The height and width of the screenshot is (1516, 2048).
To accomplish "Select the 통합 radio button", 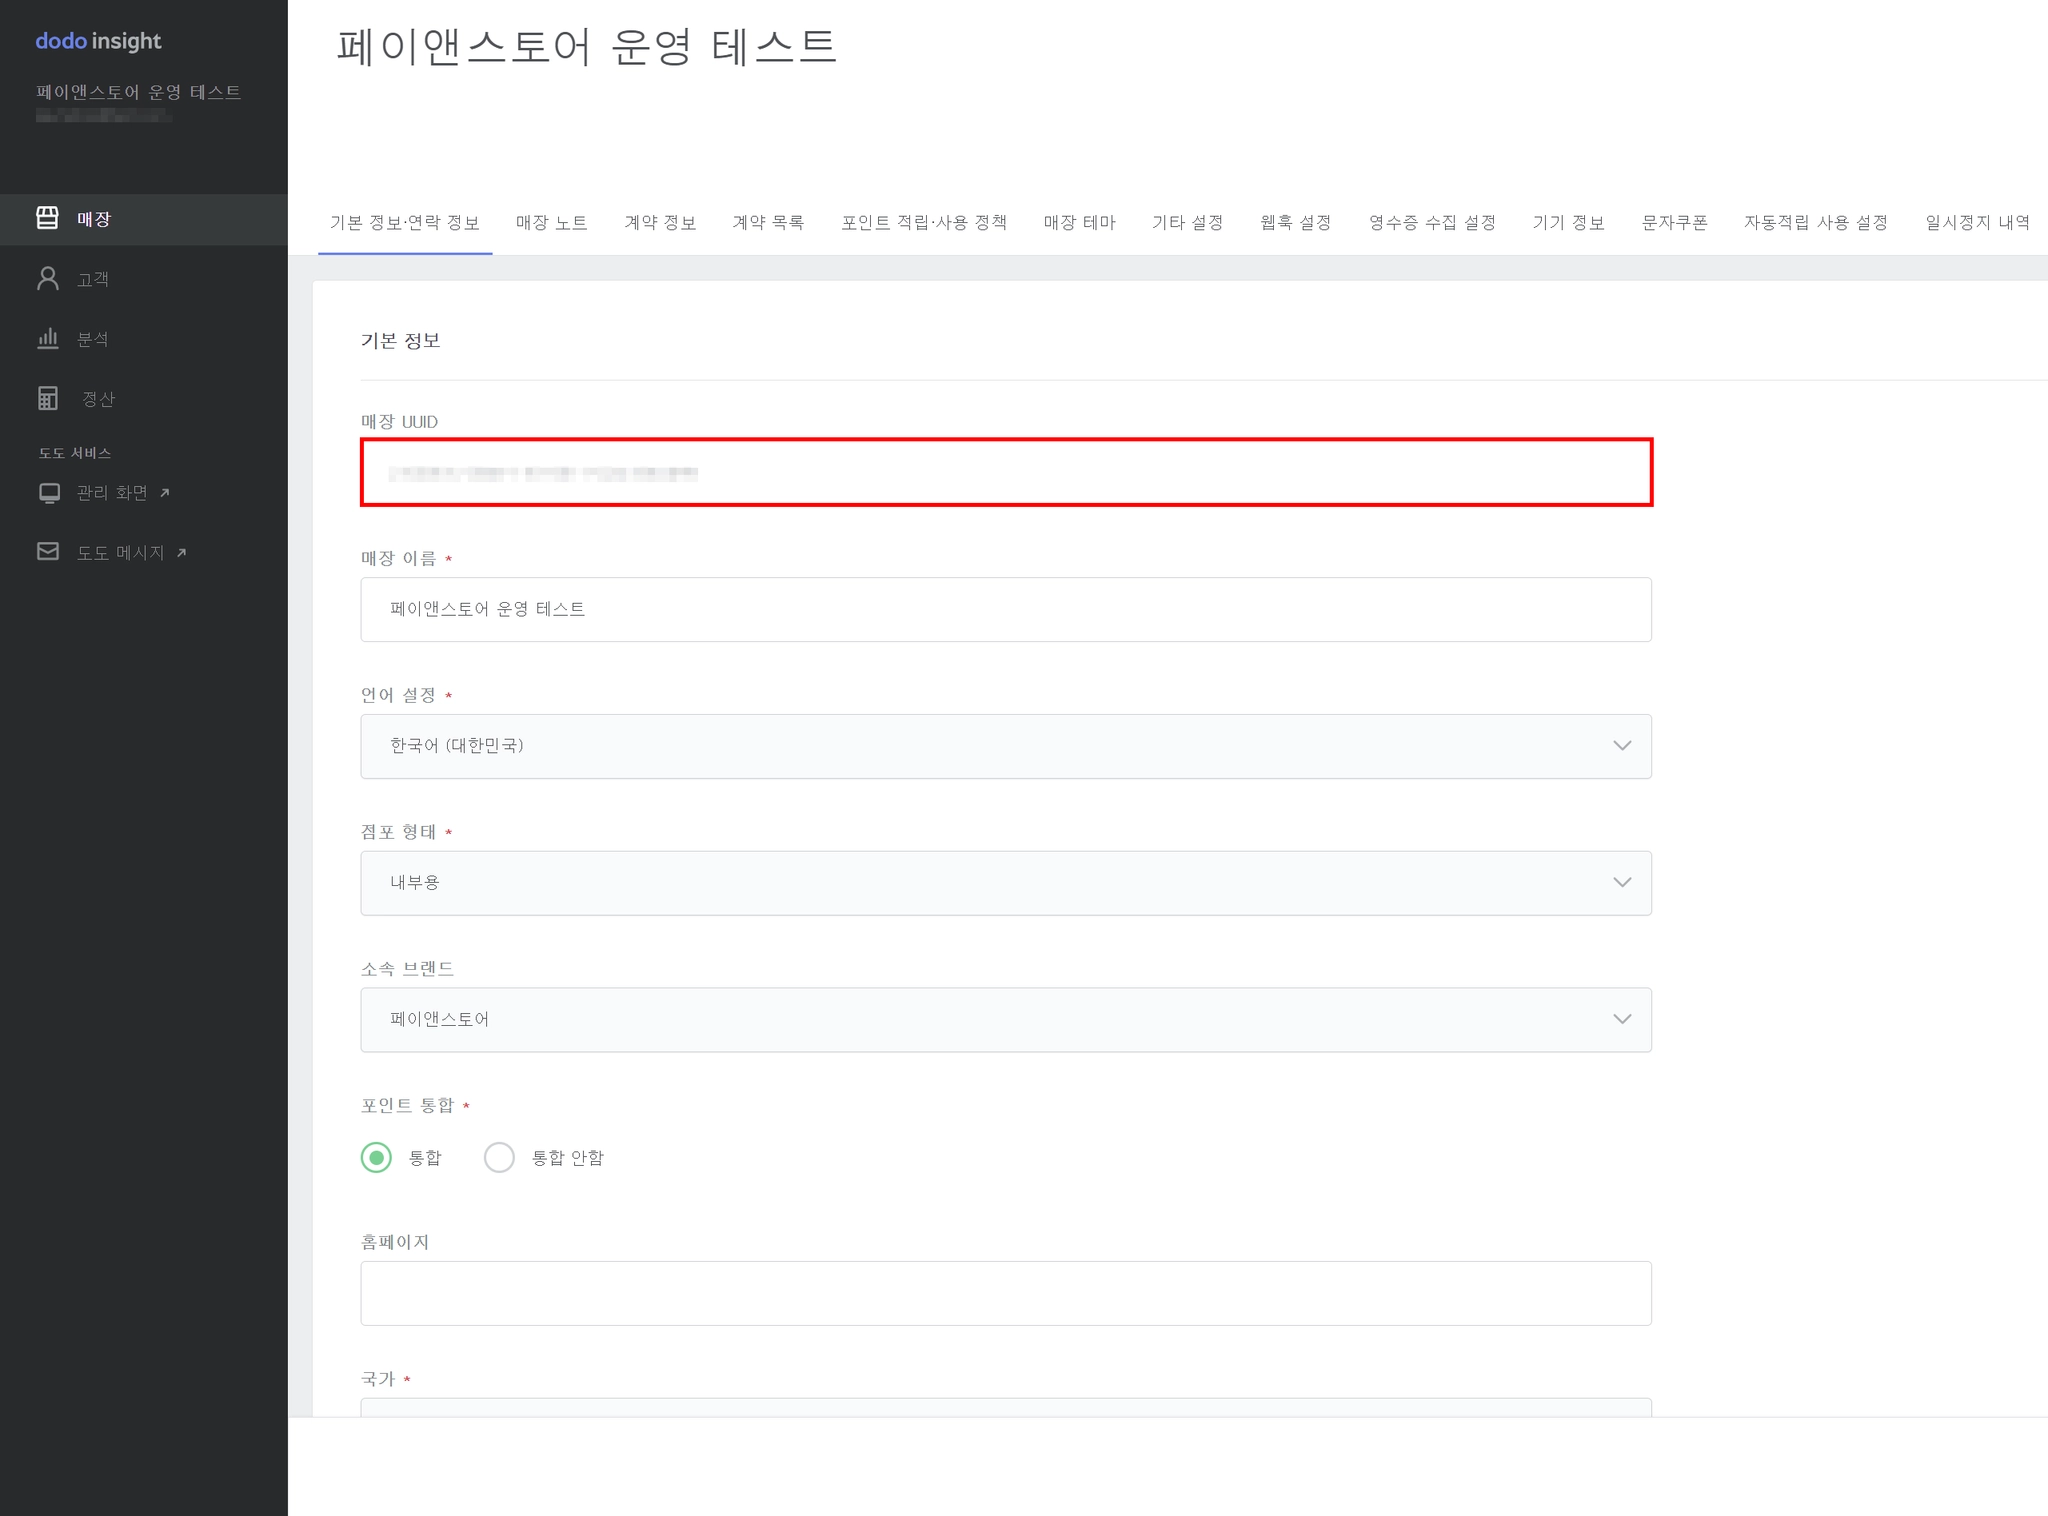I will (376, 1157).
